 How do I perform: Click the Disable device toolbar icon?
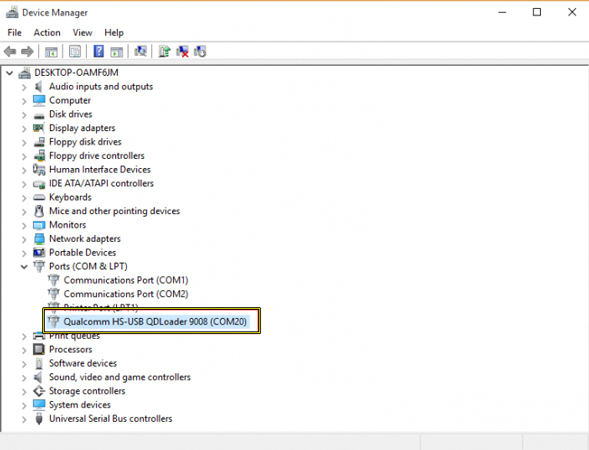pyautogui.click(x=200, y=51)
